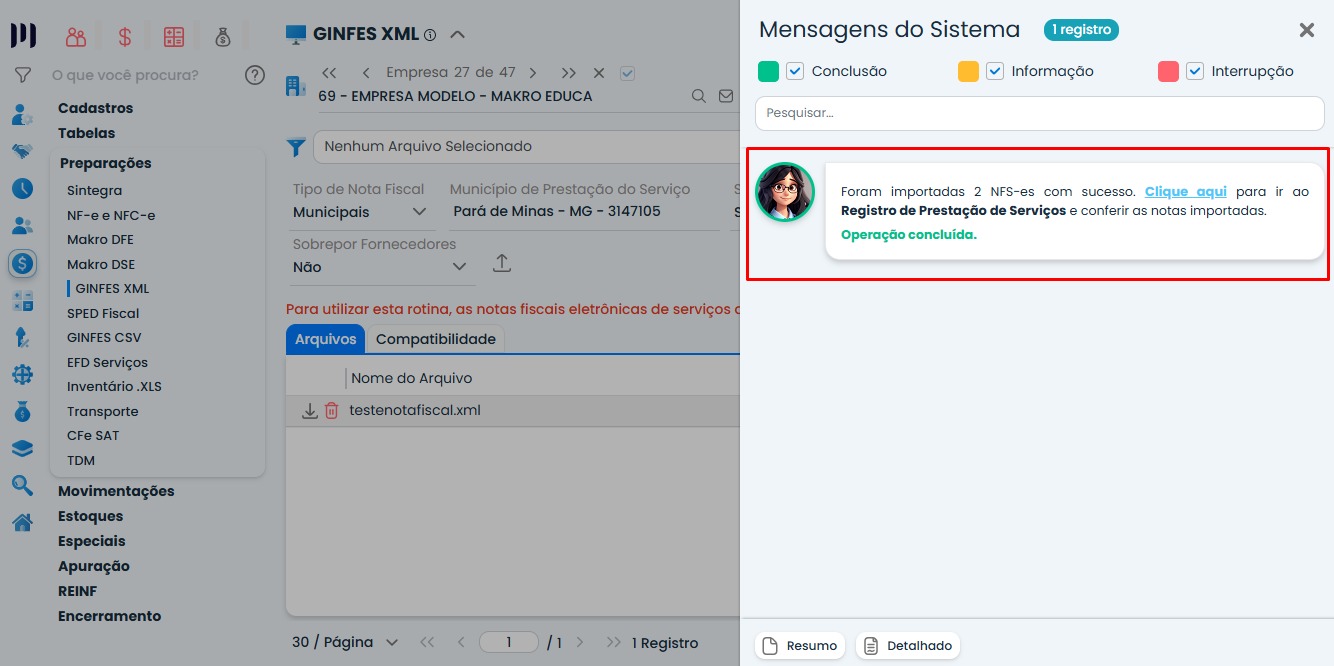Click the building company icon

coord(295,85)
